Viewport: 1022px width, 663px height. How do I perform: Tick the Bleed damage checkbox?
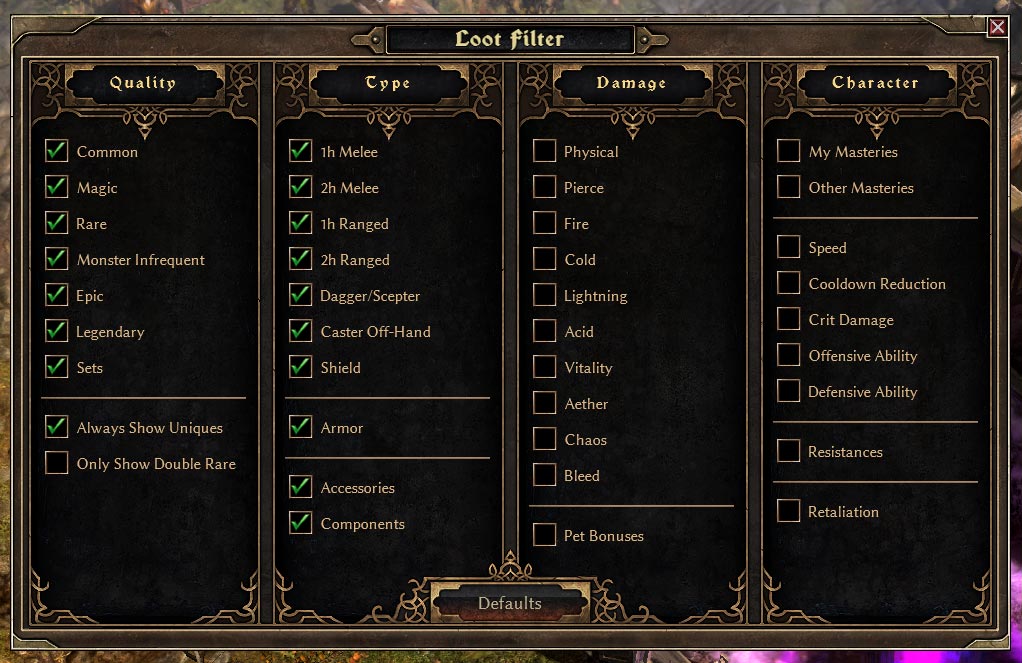pos(544,475)
